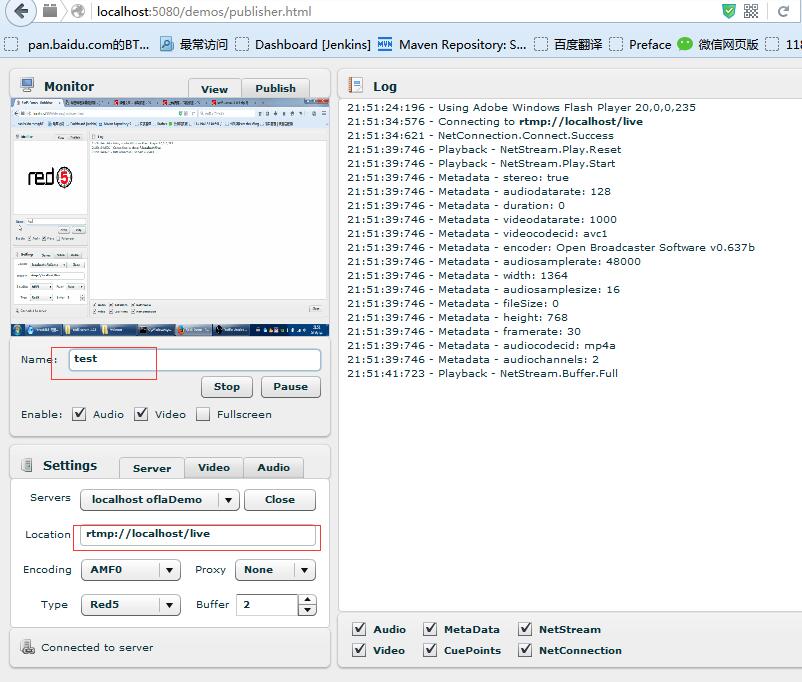The height and width of the screenshot is (682, 802).
Task: Click the Stop button
Action: (227, 386)
